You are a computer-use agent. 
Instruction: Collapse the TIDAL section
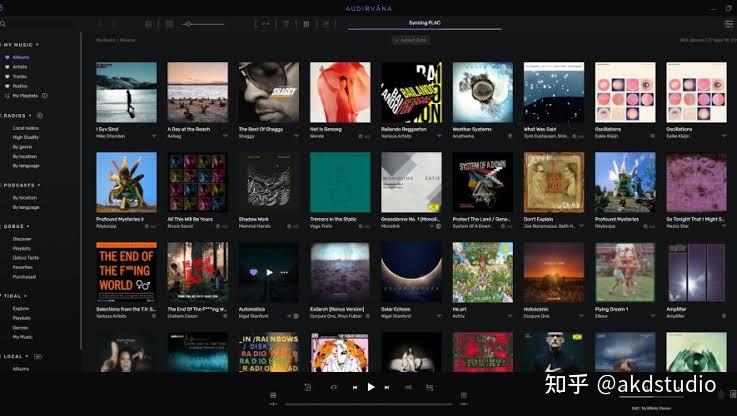coord(25,296)
